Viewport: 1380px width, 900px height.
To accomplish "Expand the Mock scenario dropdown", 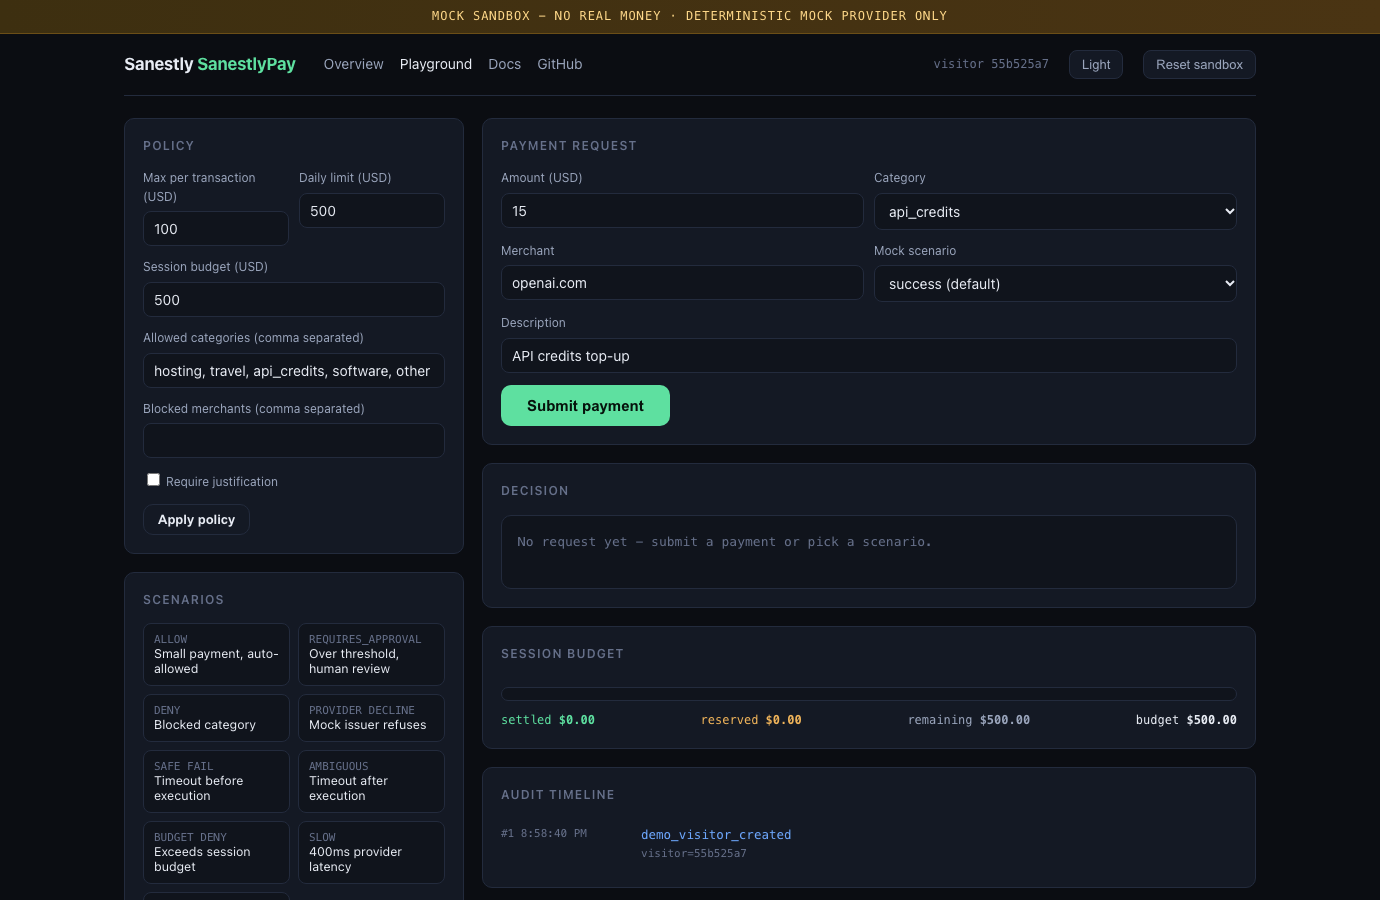I will pos(1055,283).
